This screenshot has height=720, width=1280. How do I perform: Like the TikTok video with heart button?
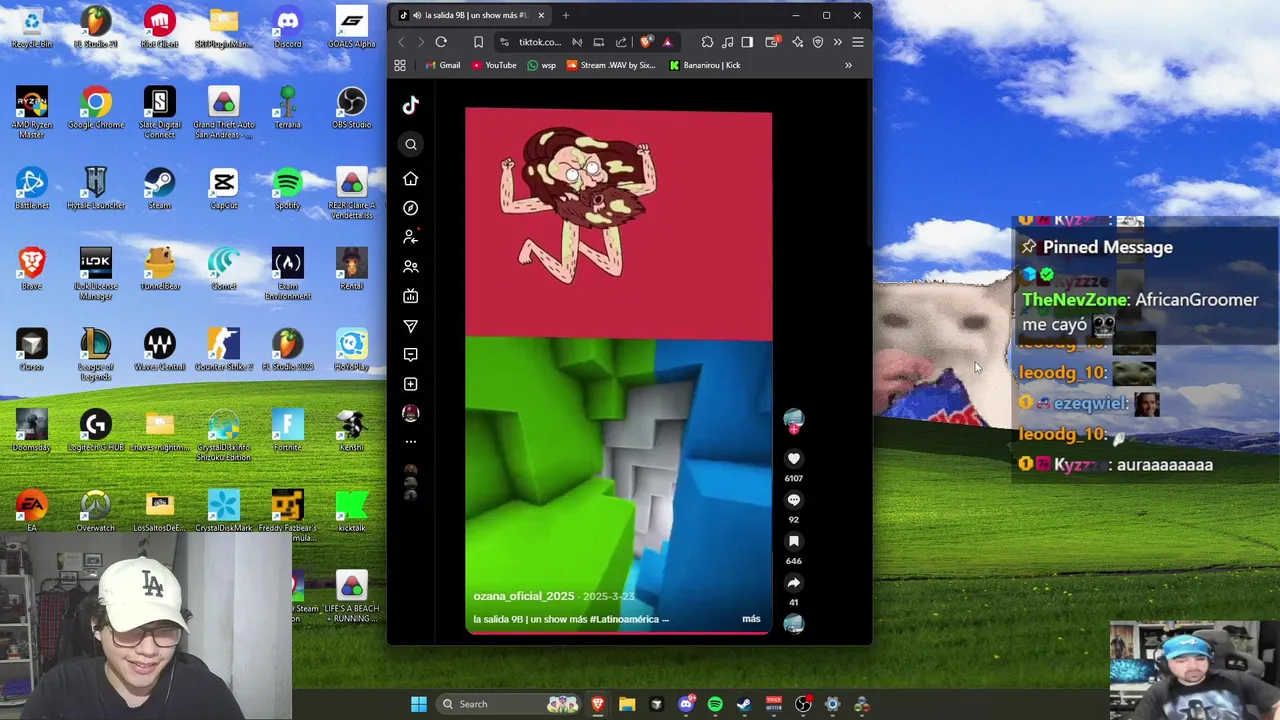793,459
